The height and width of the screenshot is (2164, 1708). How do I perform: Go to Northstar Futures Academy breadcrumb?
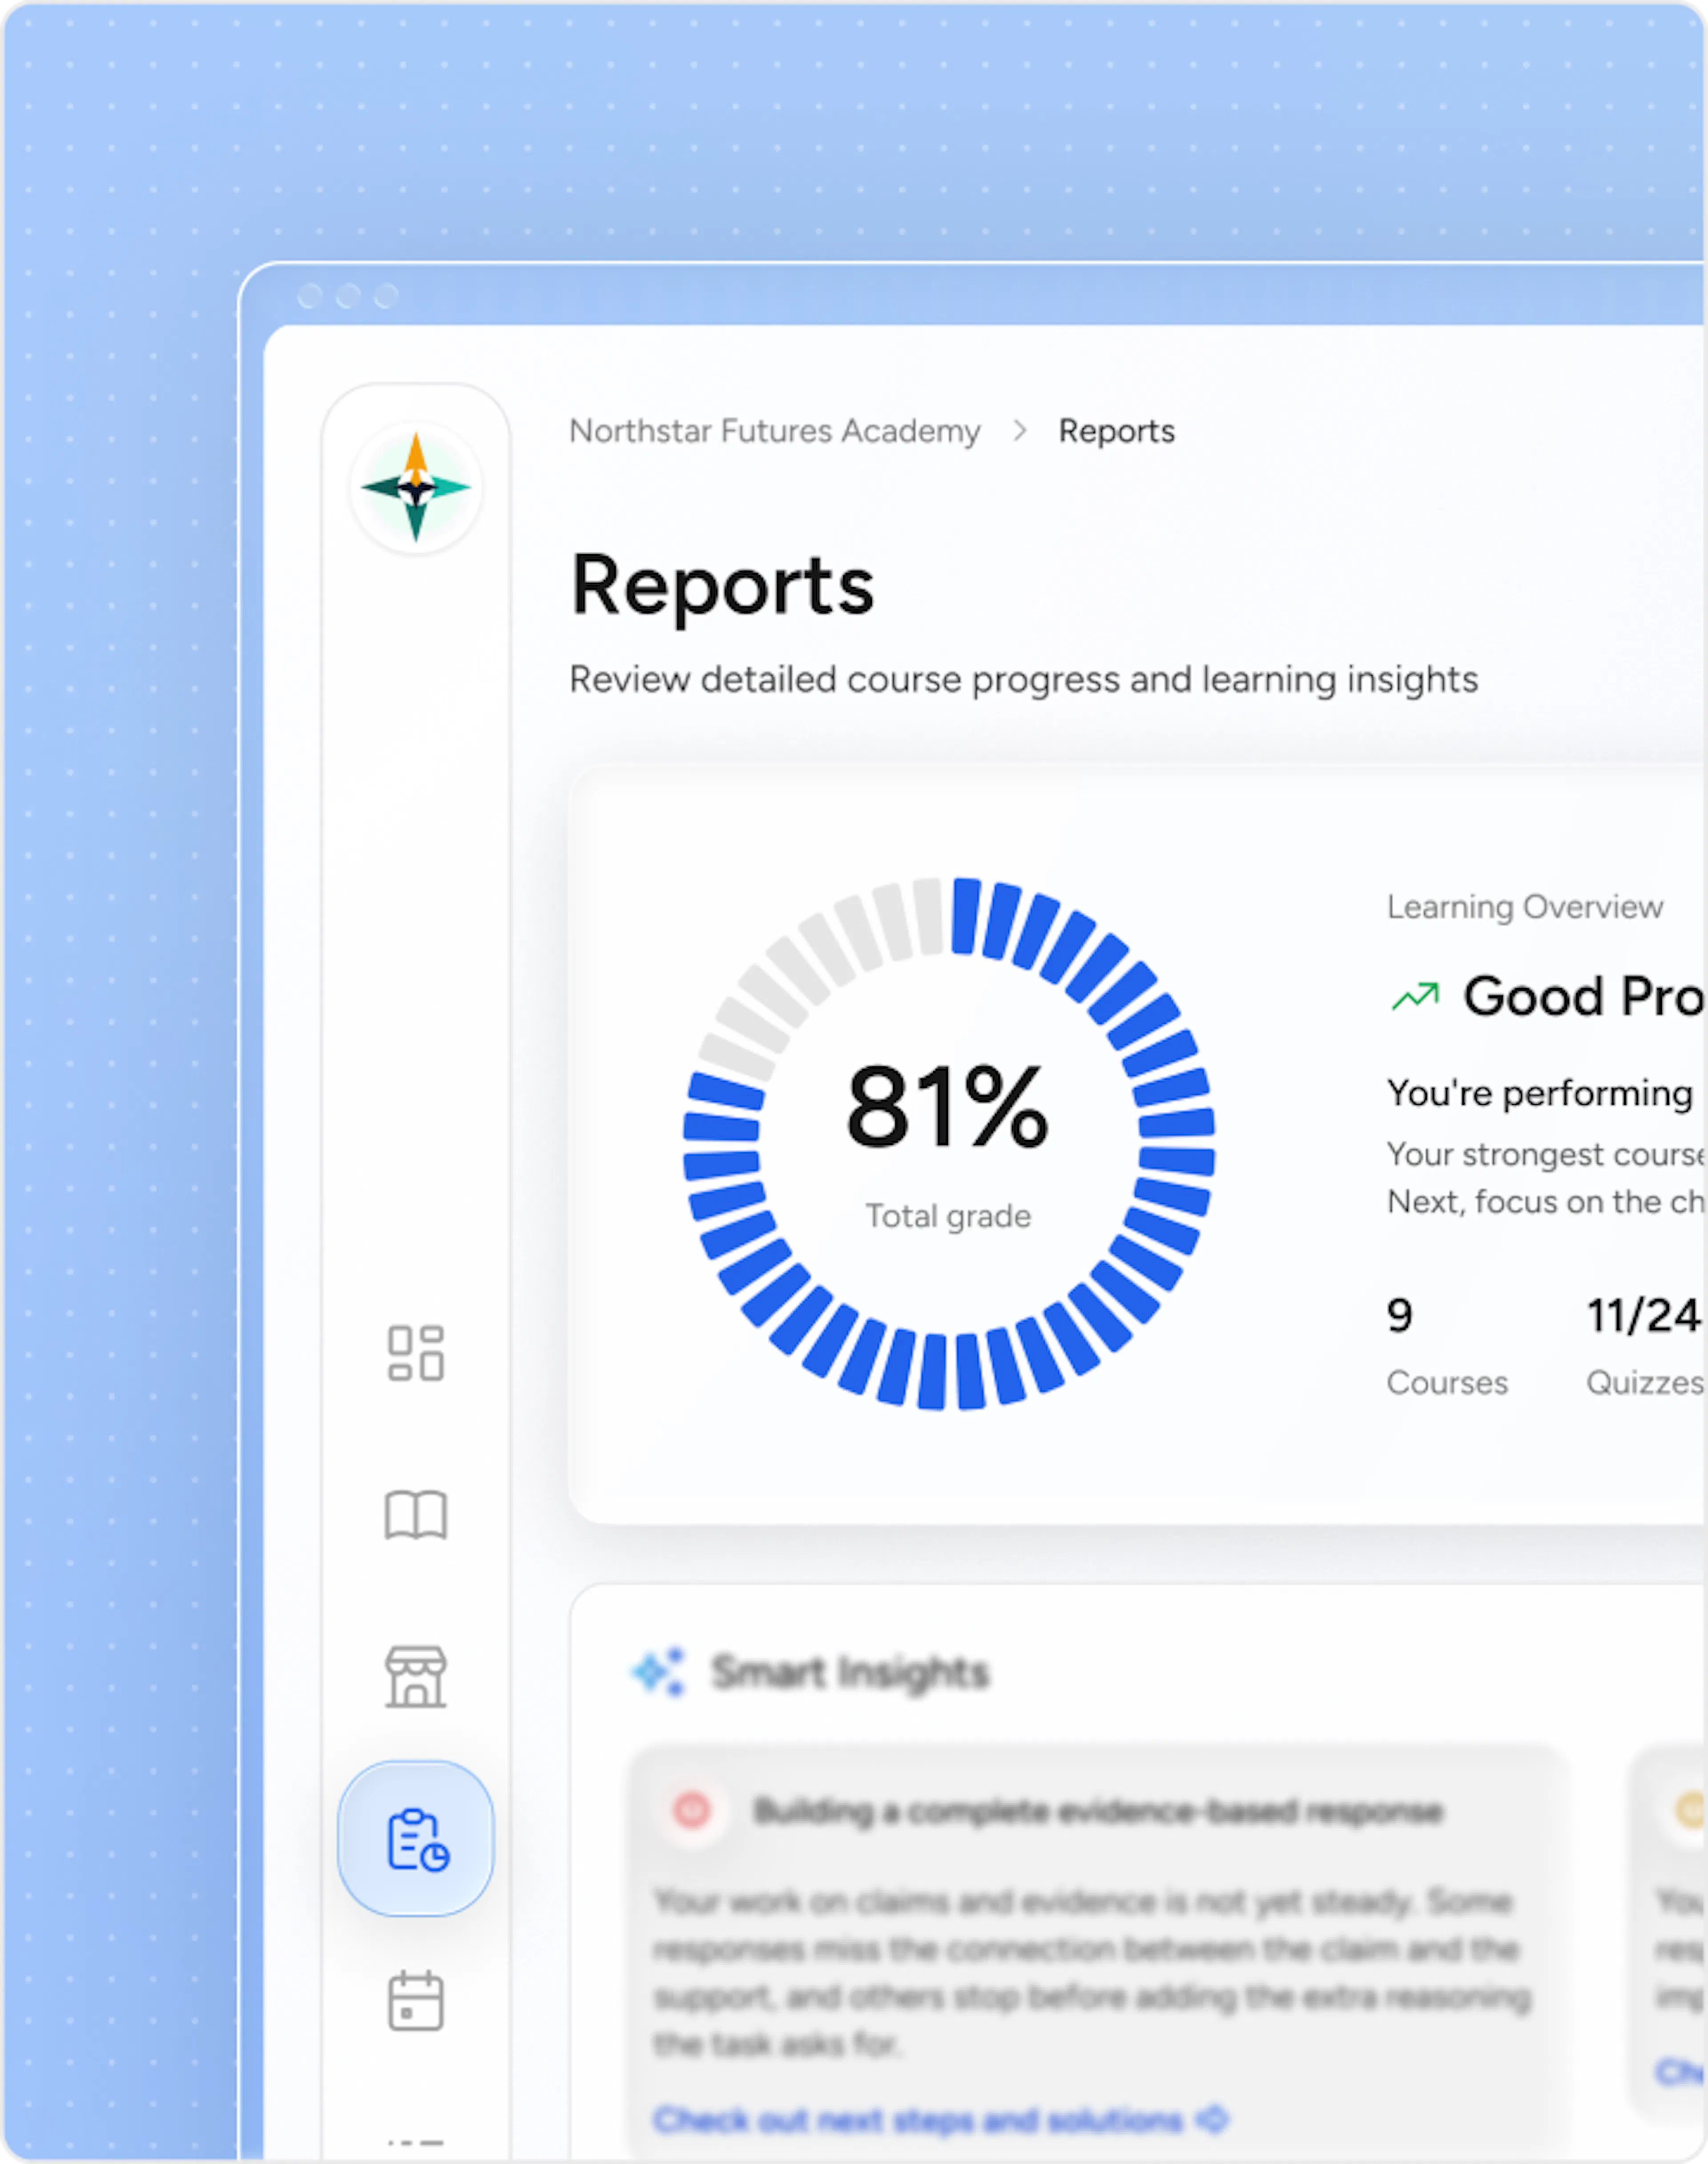coord(775,431)
